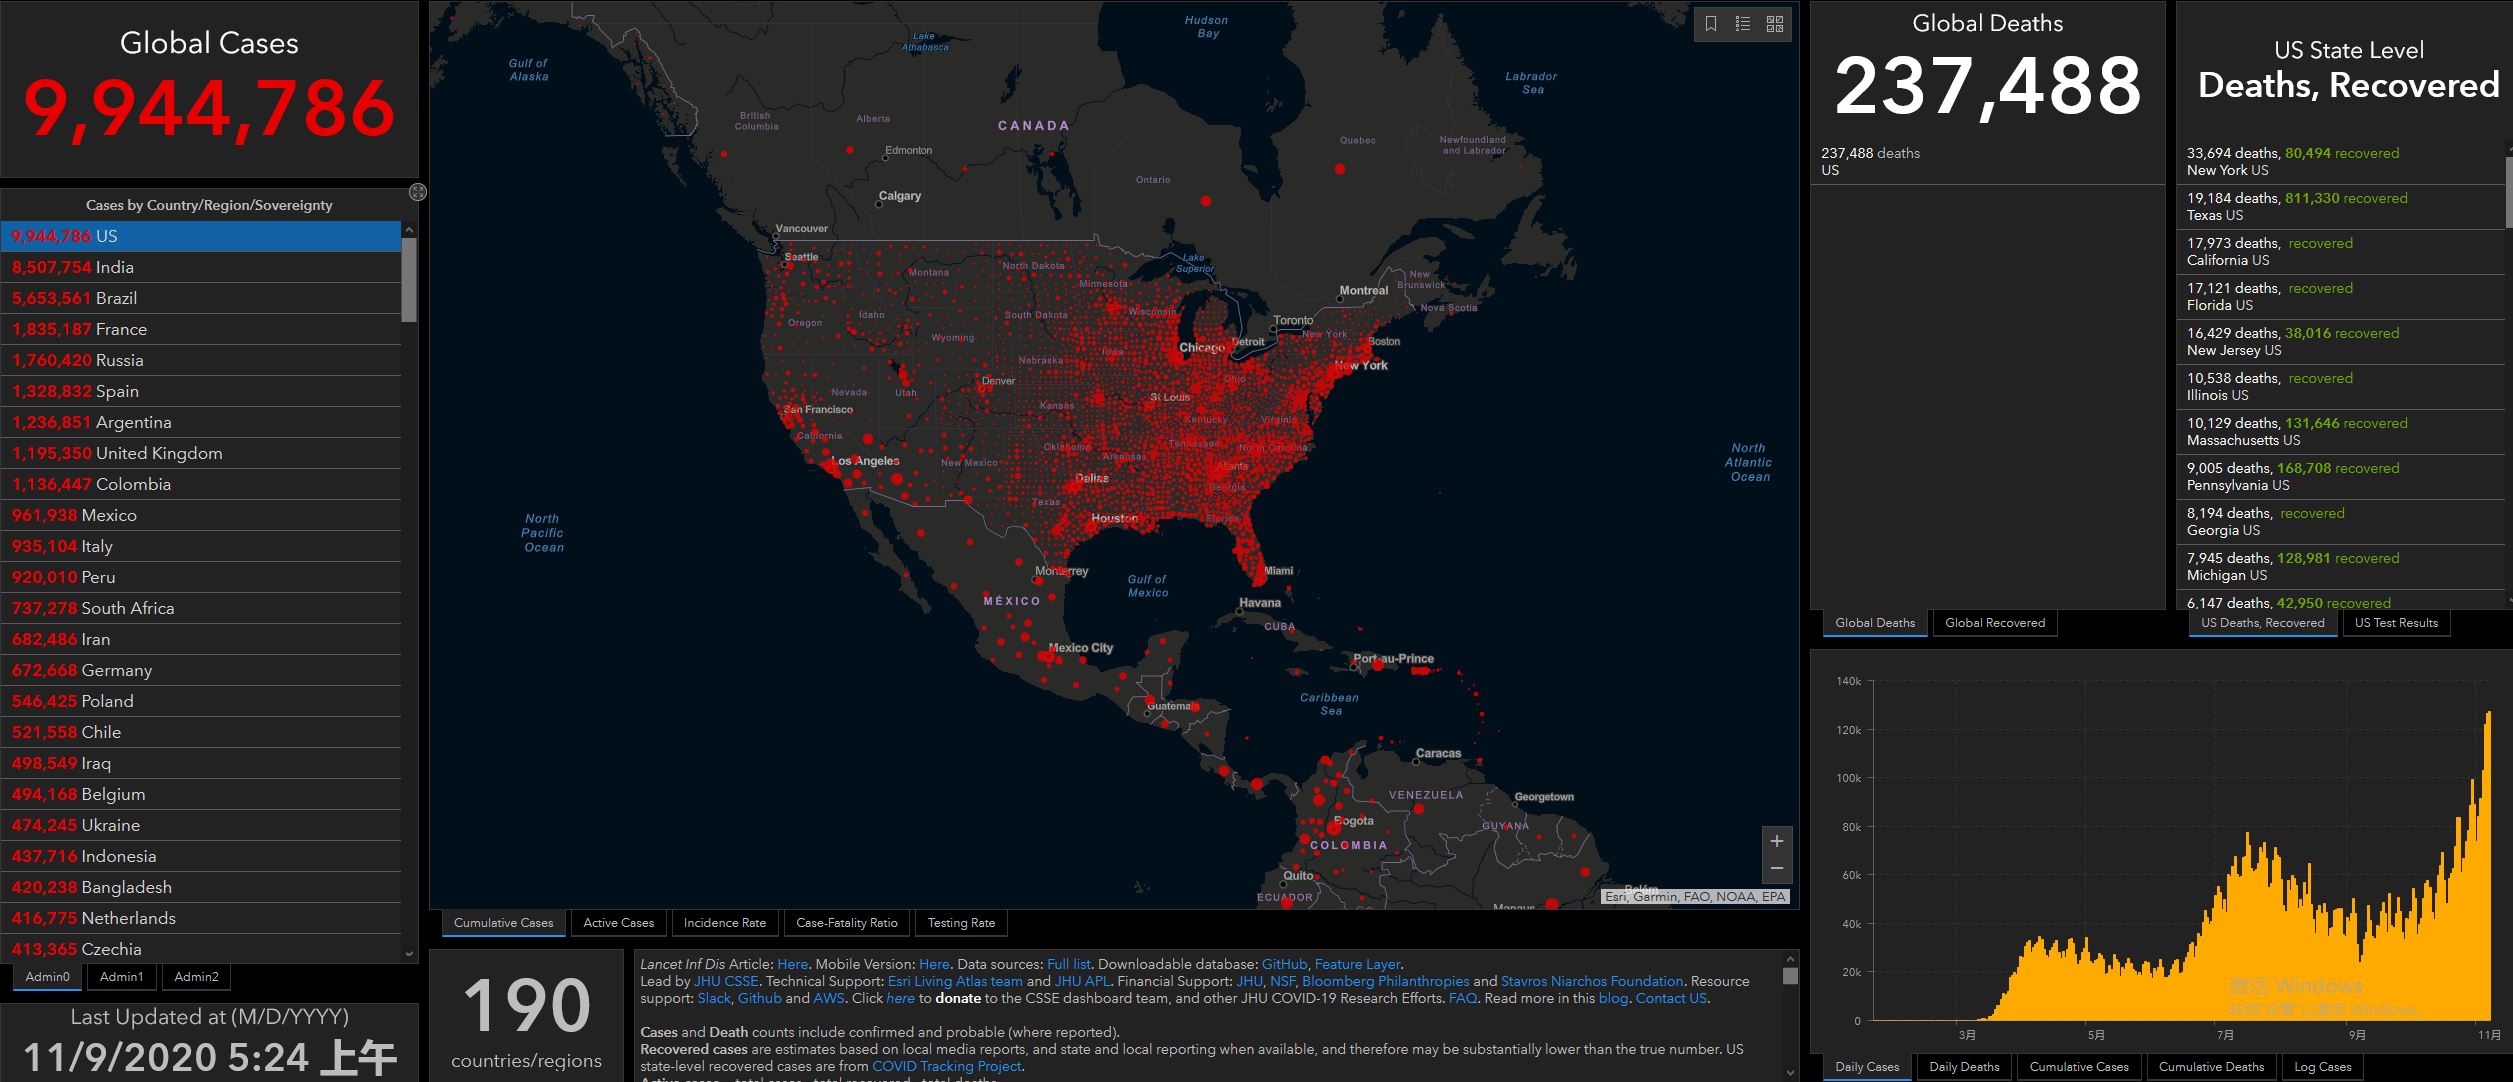Show the US Test Results tab

point(2396,623)
